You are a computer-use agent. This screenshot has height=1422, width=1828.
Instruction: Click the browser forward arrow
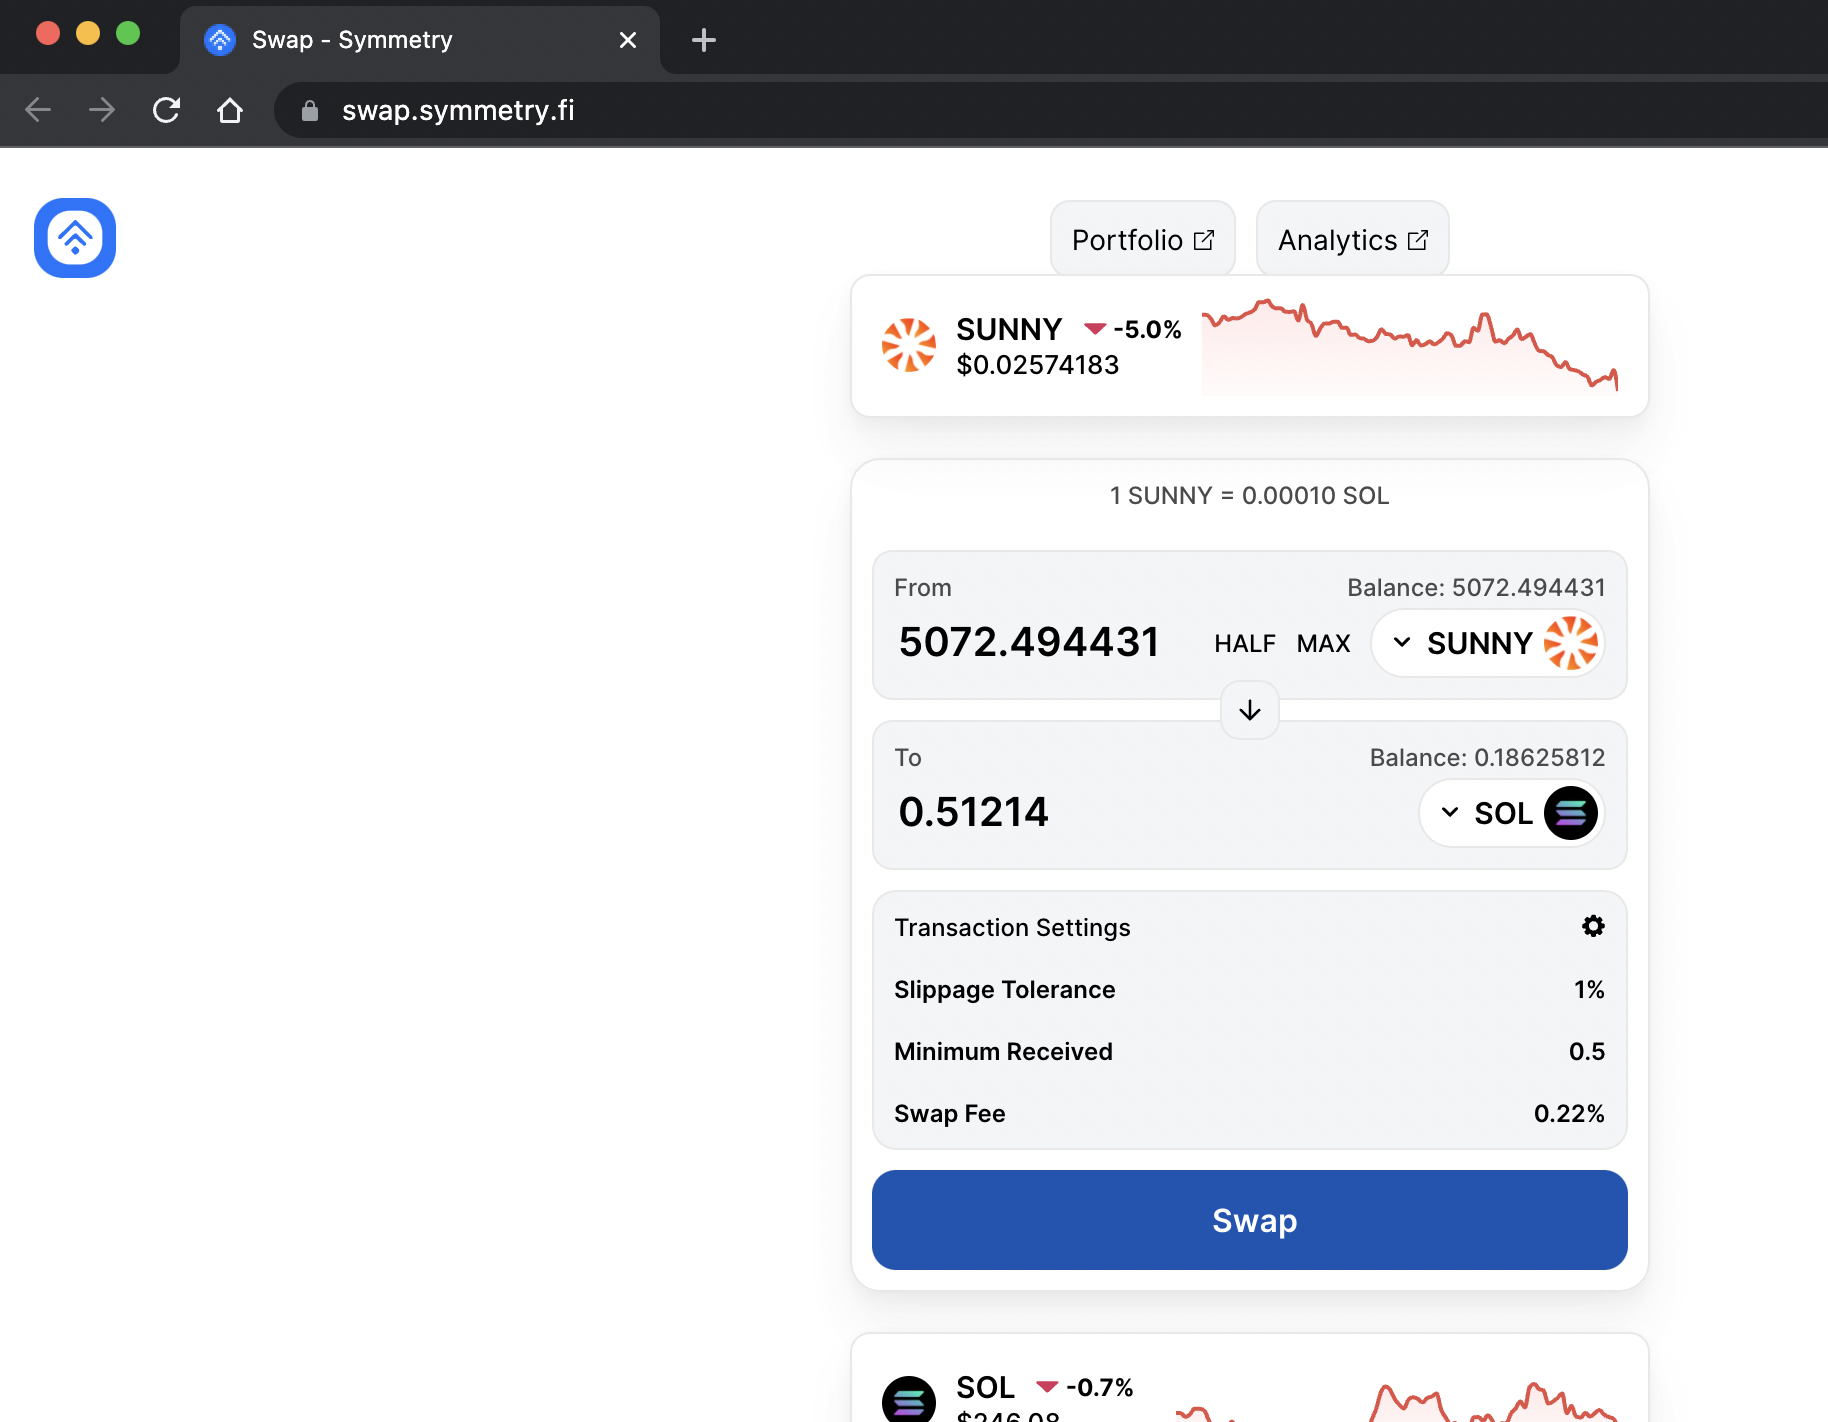[x=102, y=110]
